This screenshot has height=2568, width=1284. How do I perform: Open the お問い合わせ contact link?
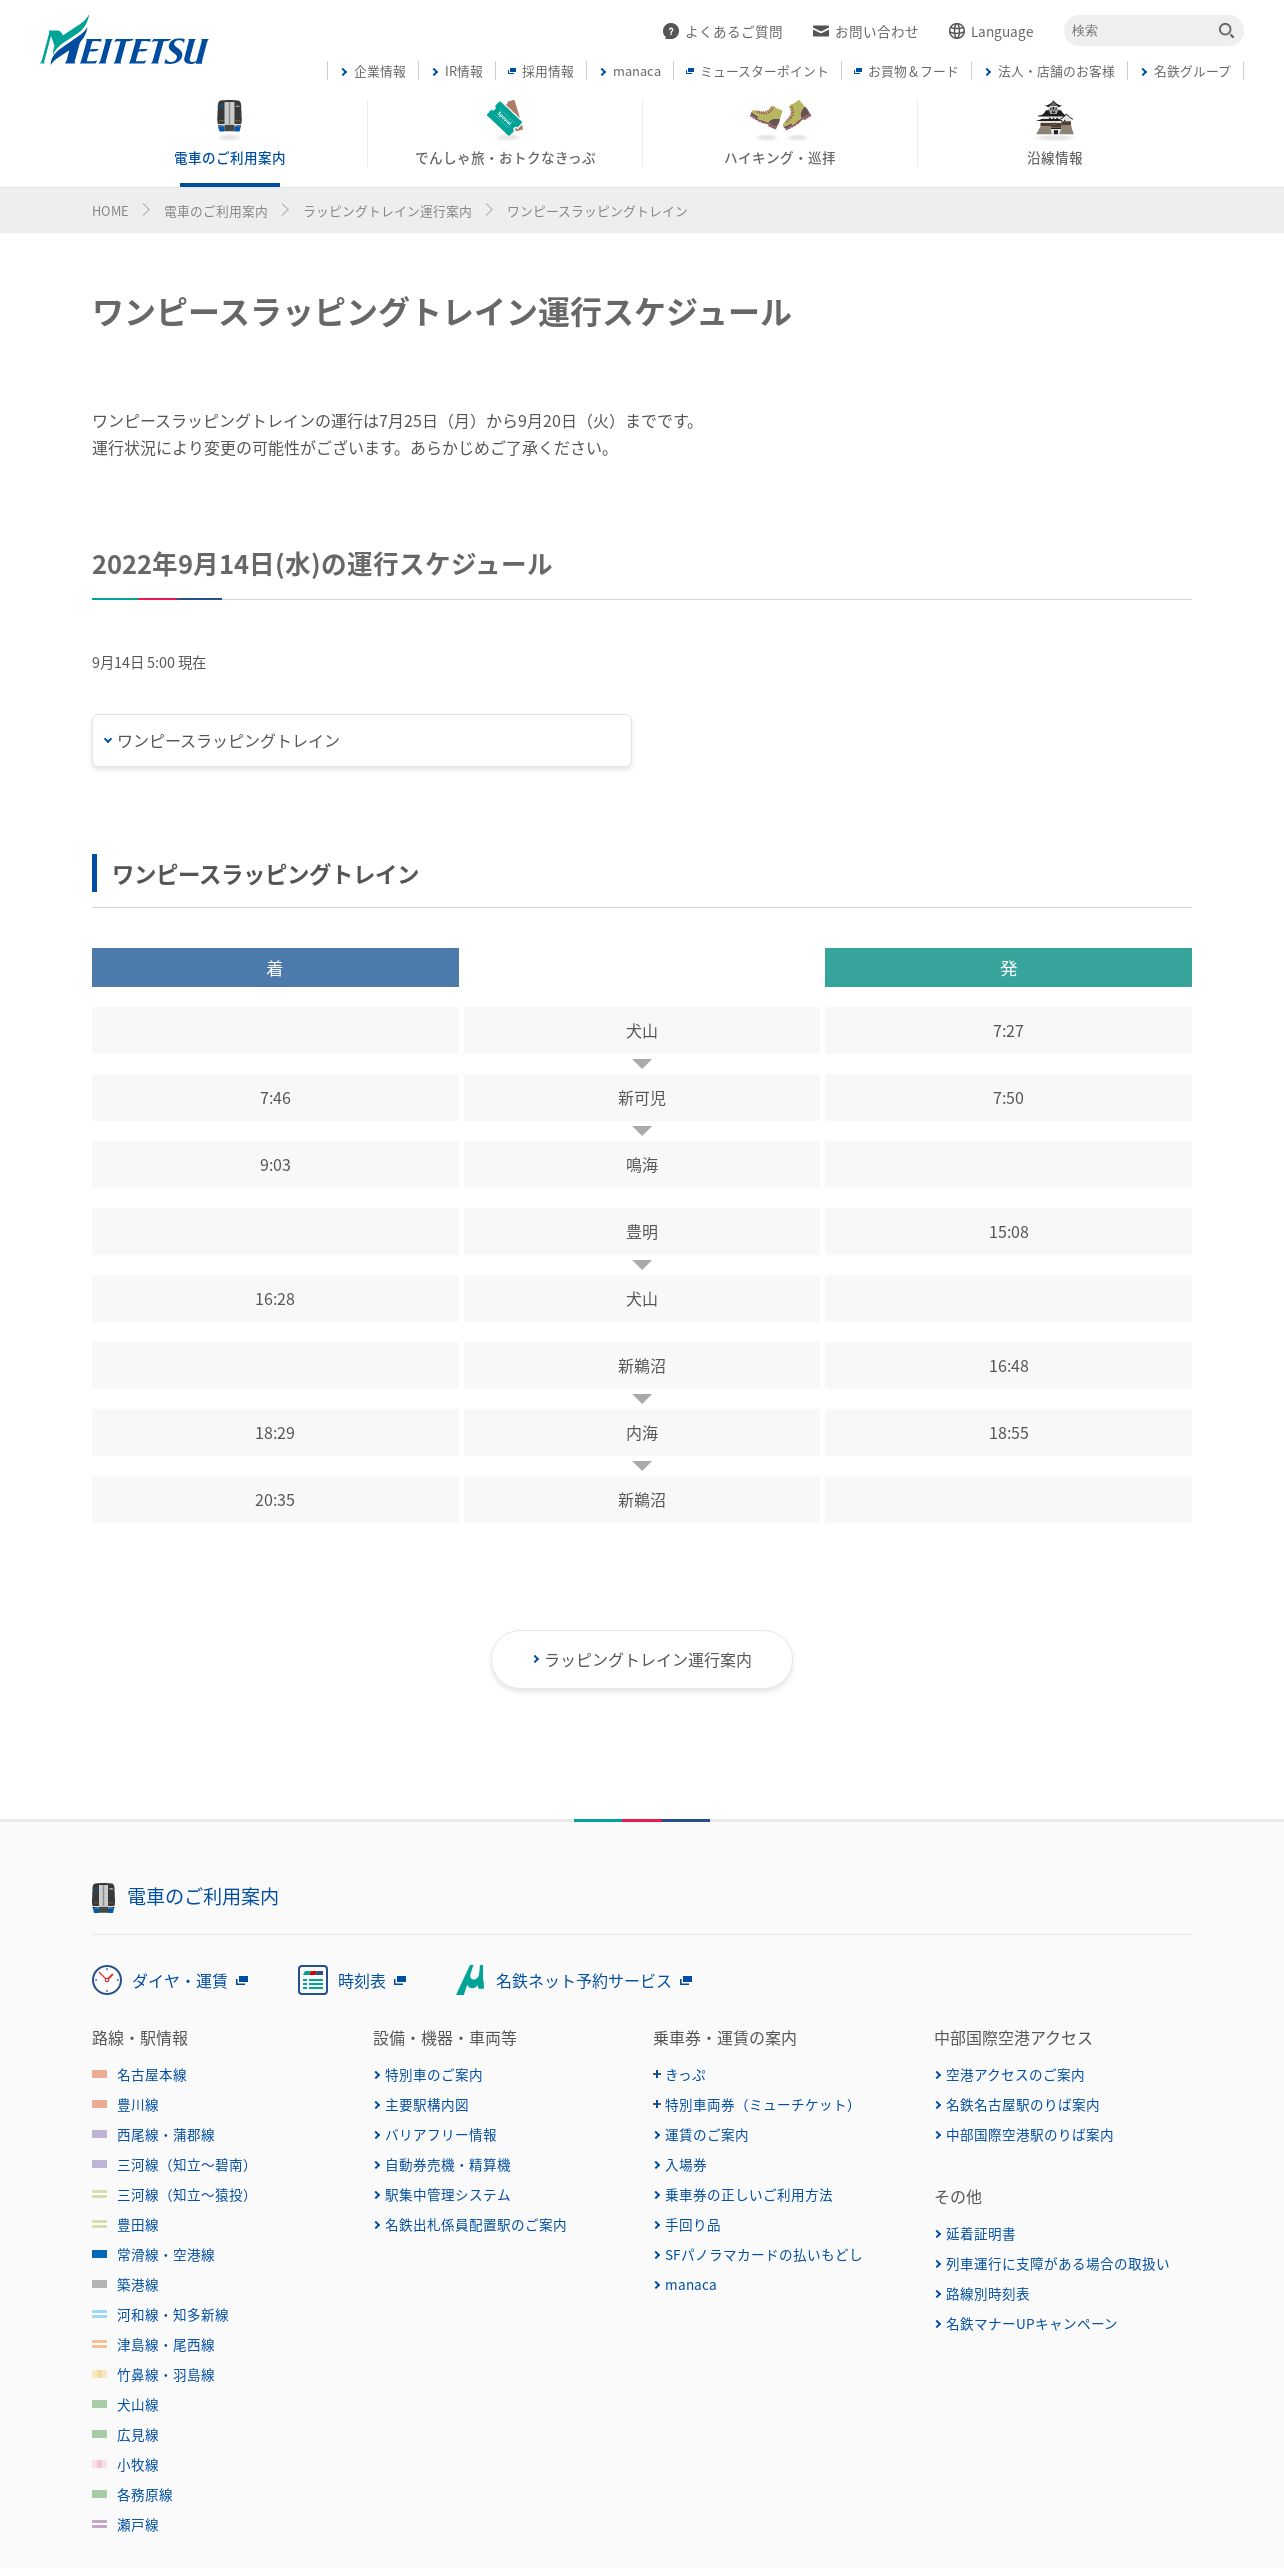pyautogui.click(x=865, y=32)
